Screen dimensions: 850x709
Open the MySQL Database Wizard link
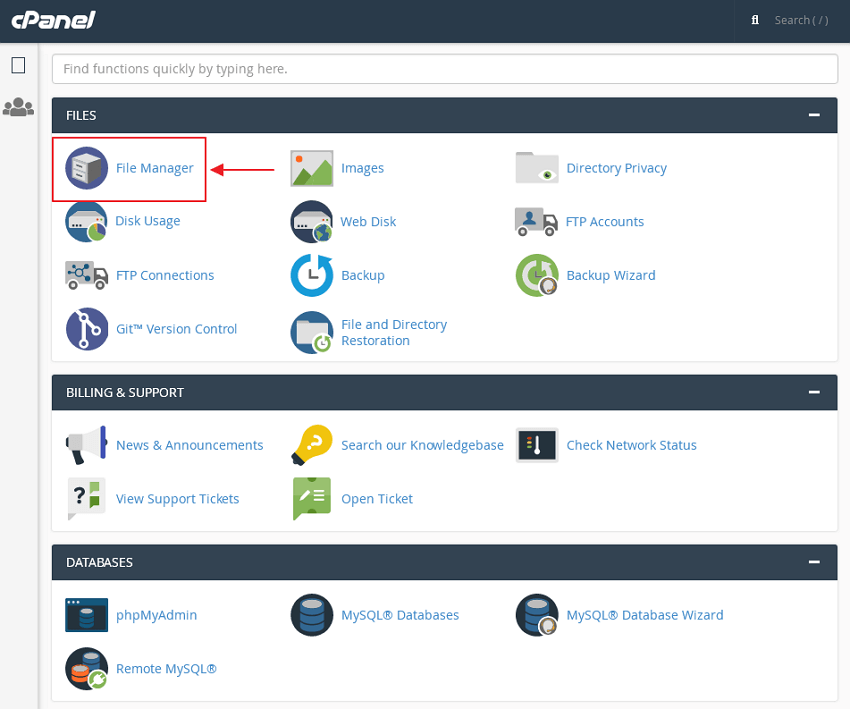pyautogui.click(x=645, y=616)
